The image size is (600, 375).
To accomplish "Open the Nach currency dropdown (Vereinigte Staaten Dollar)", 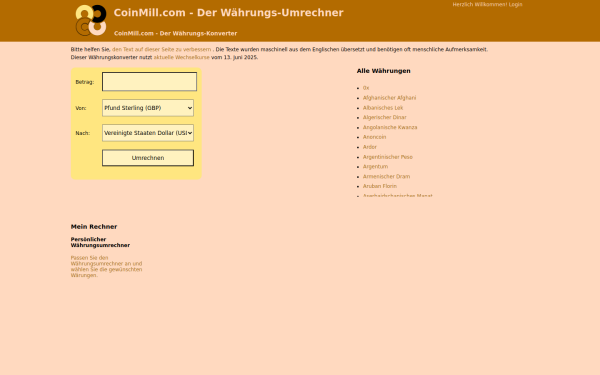I will point(148,133).
